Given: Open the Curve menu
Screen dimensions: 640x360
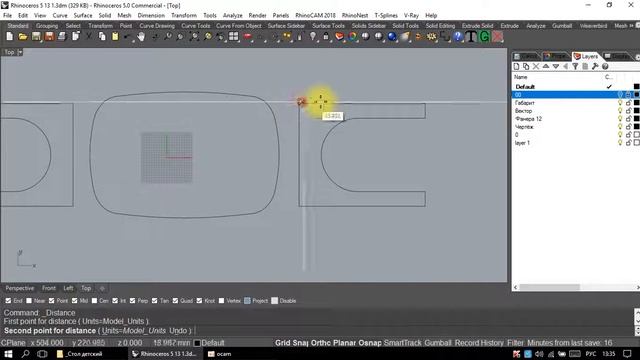Looking at the screenshot, I should point(60,16).
